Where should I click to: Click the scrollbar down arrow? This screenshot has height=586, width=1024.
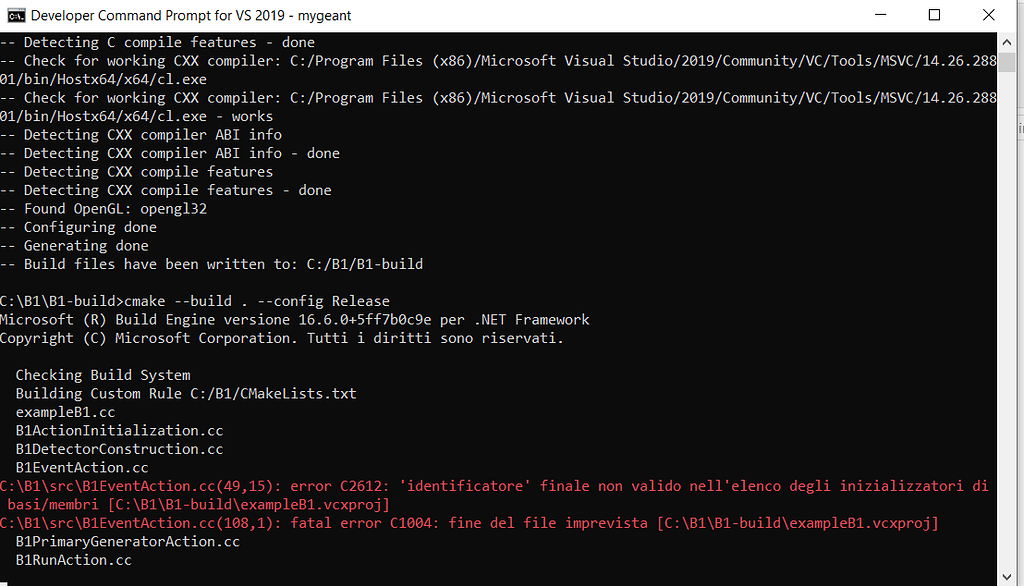[x=1008, y=578]
